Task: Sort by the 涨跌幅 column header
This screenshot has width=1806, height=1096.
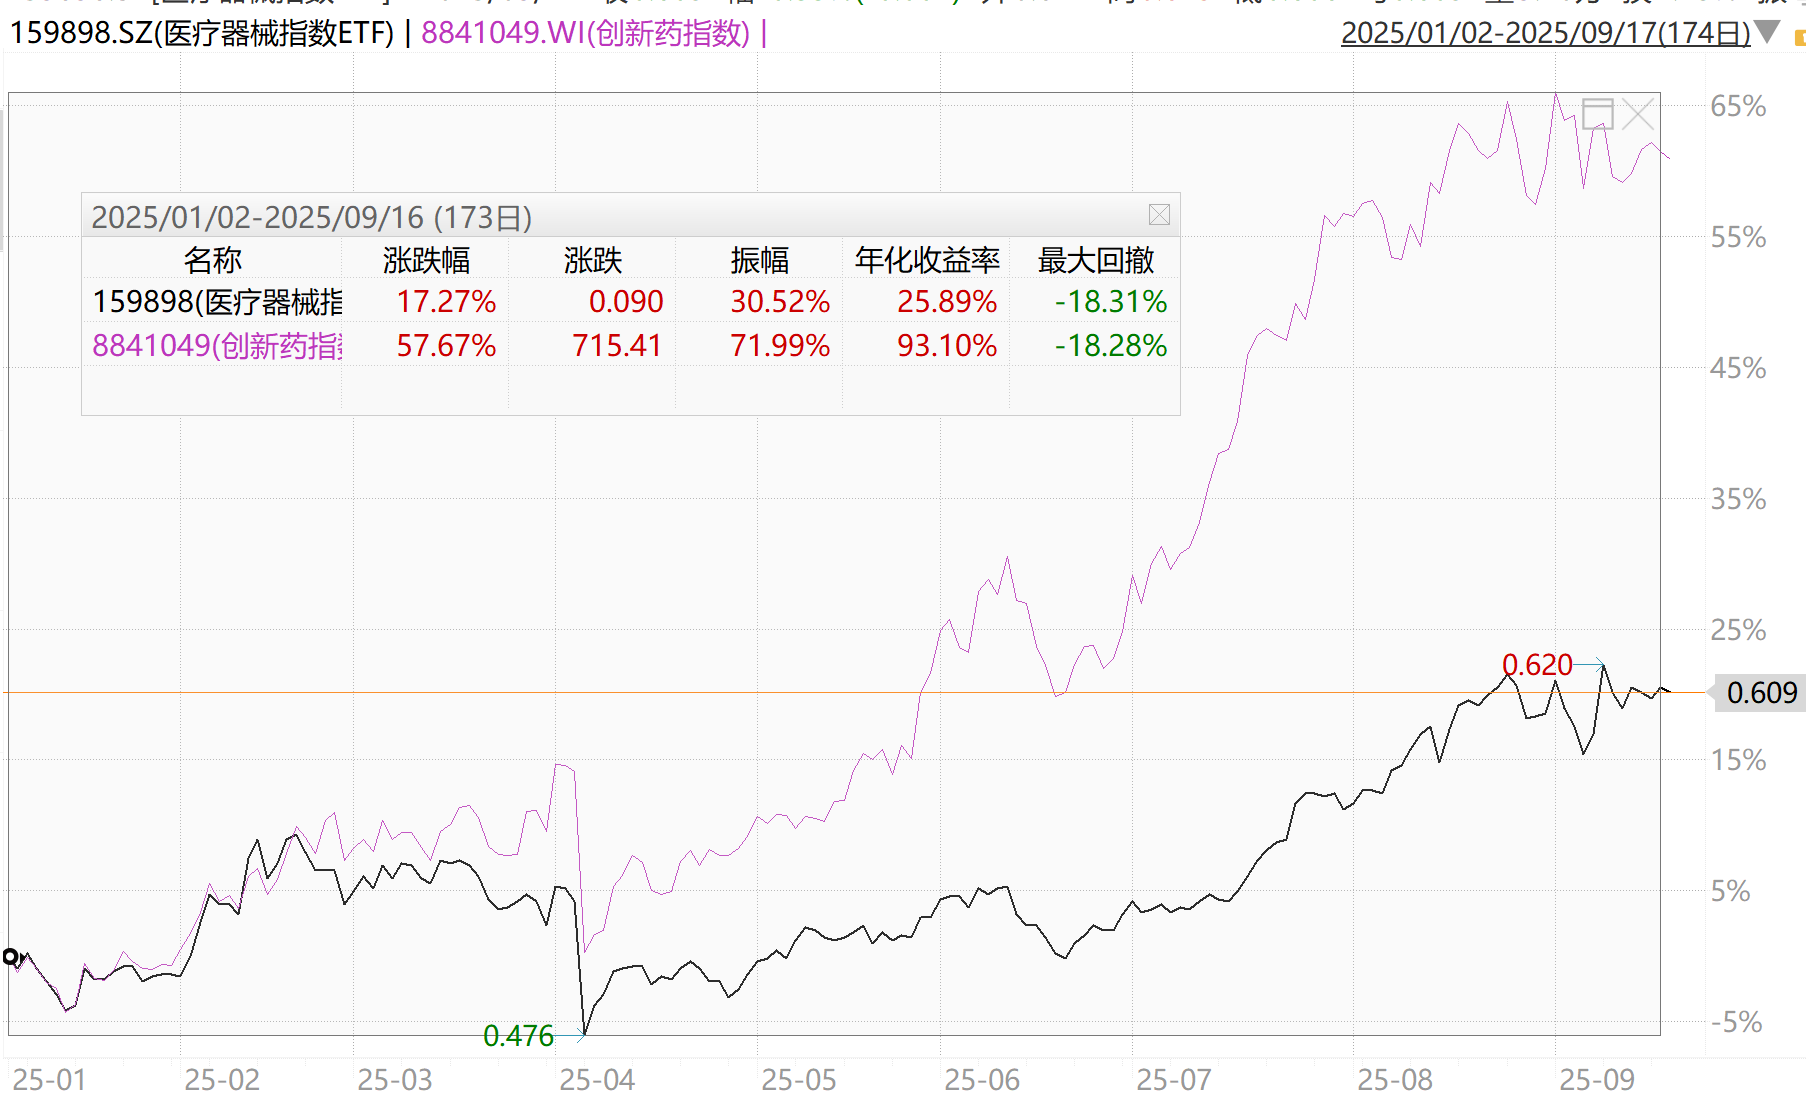Action: point(426,260)
